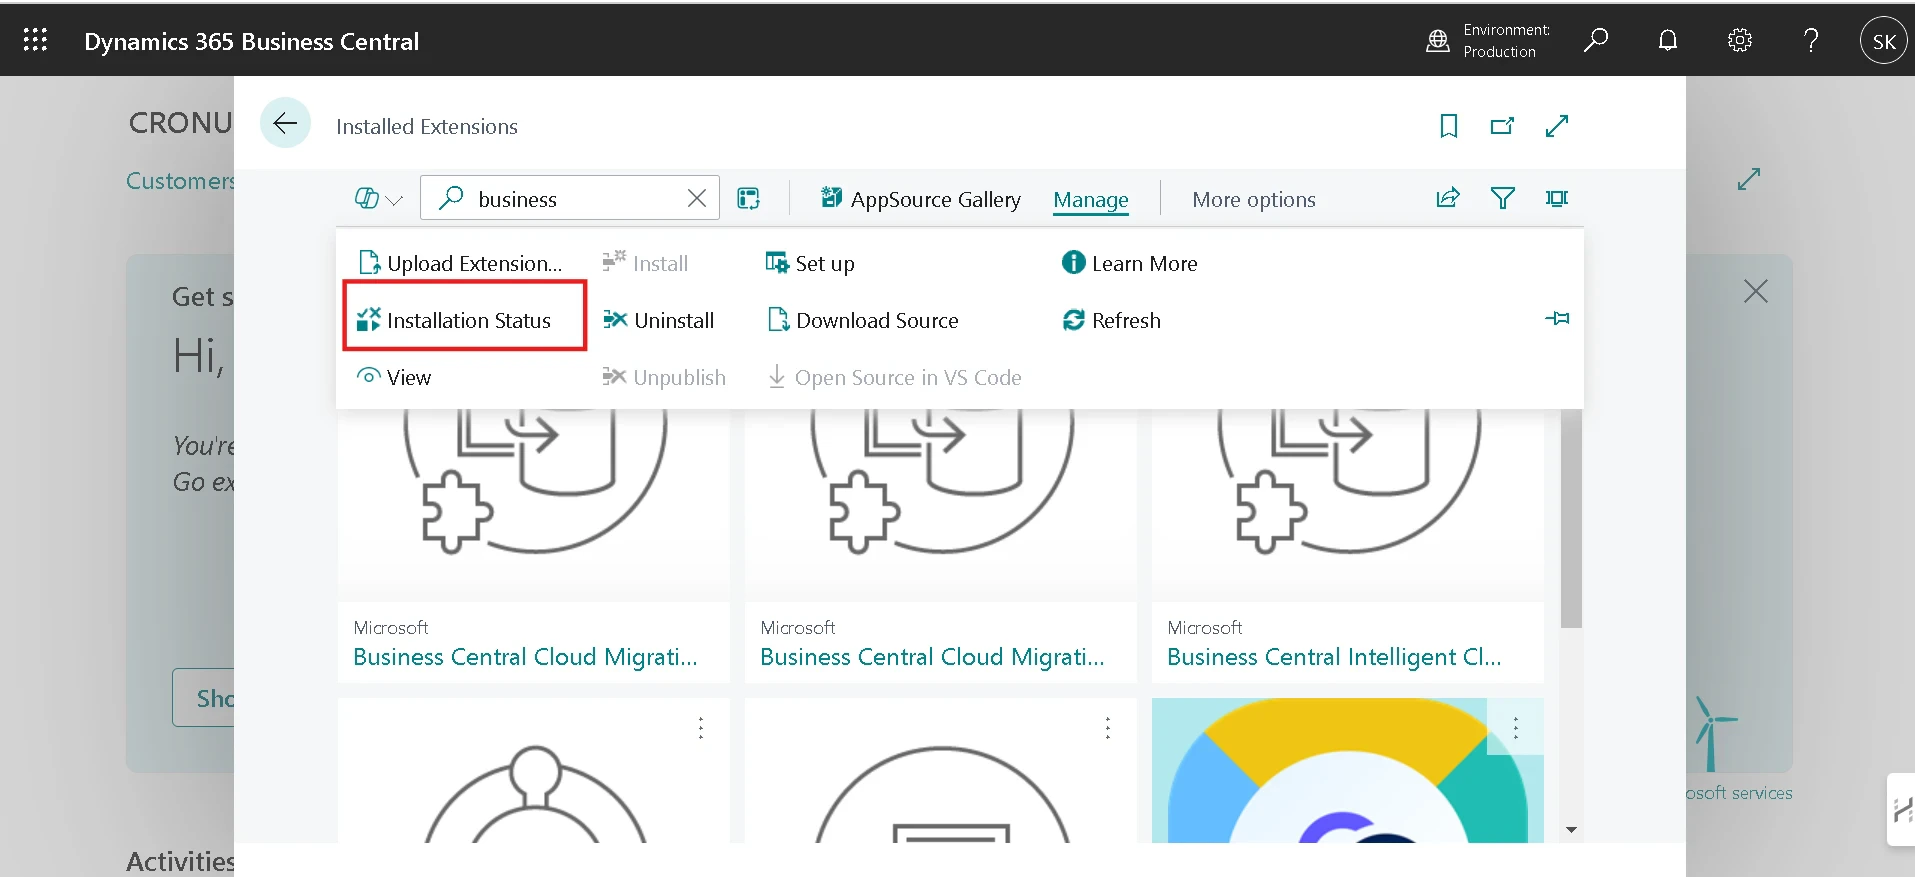This screenshot has width=1915, height=877.
Task: Open the second Business Central Cloud Migrati... tile
Action: tap(932, 657)
